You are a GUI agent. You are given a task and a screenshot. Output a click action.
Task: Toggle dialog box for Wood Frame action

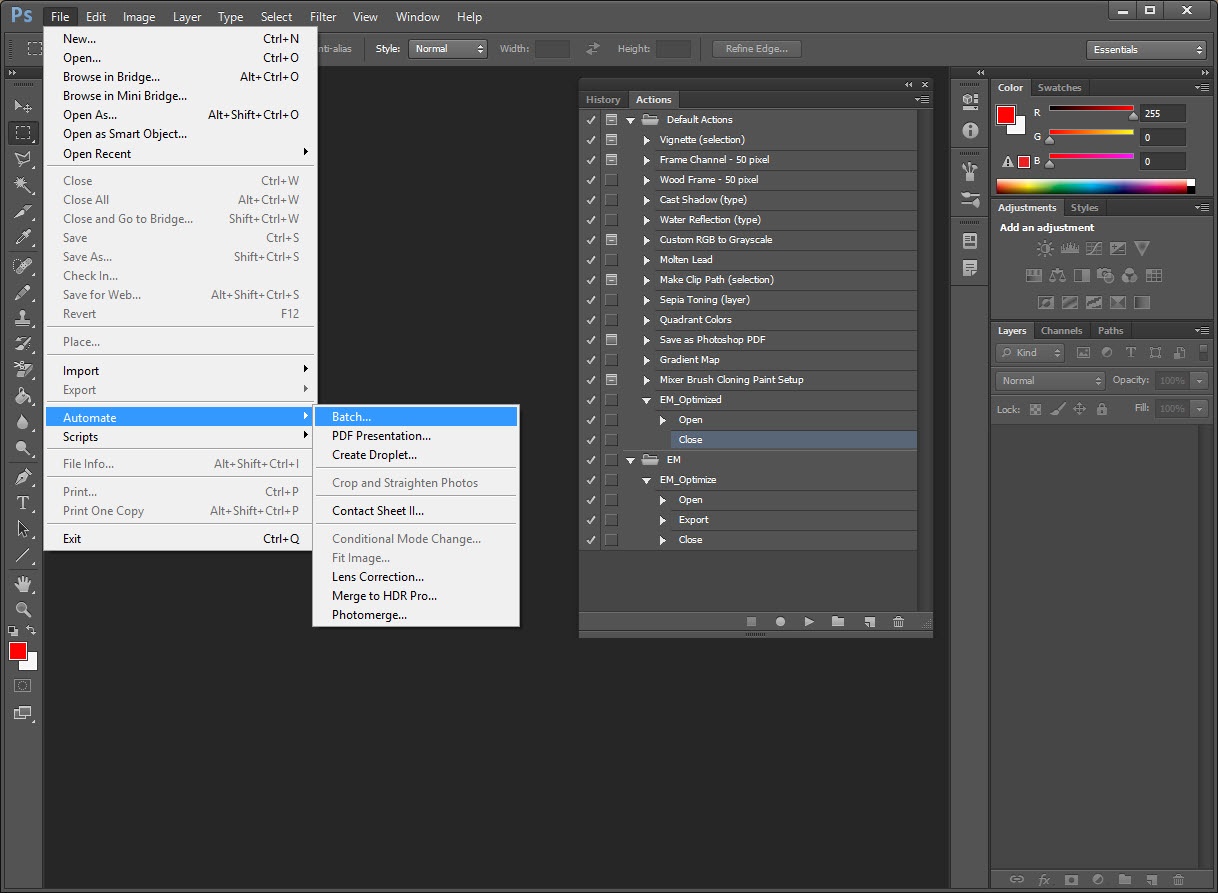pyautogui.click(x=610, y=180)
